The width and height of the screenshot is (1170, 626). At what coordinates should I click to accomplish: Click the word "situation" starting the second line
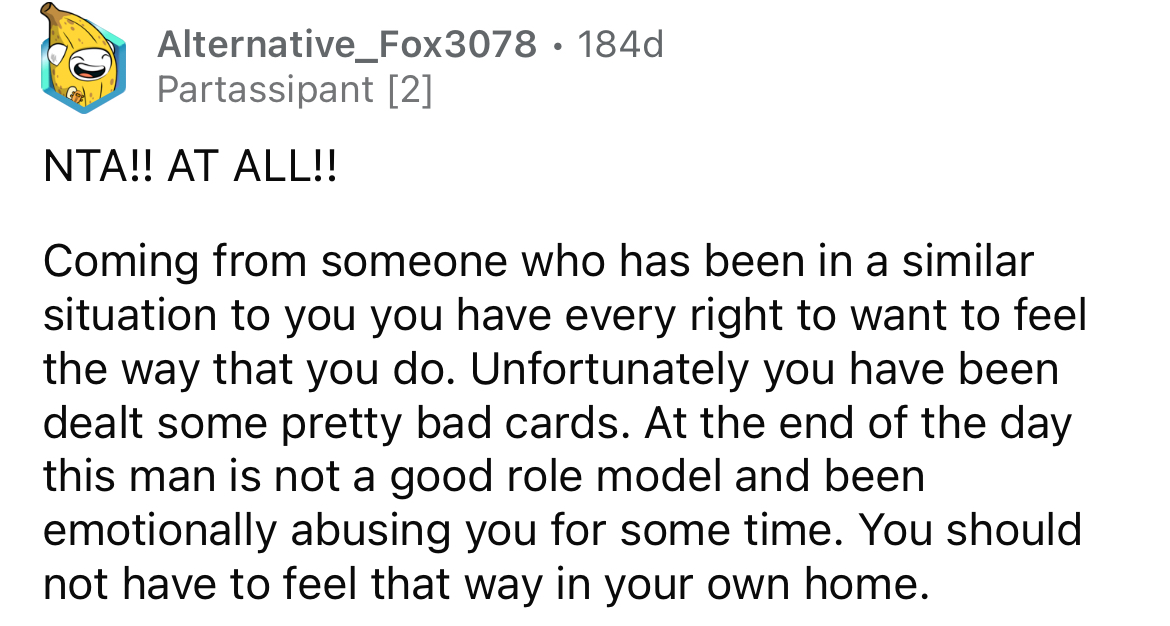(130, 315)
